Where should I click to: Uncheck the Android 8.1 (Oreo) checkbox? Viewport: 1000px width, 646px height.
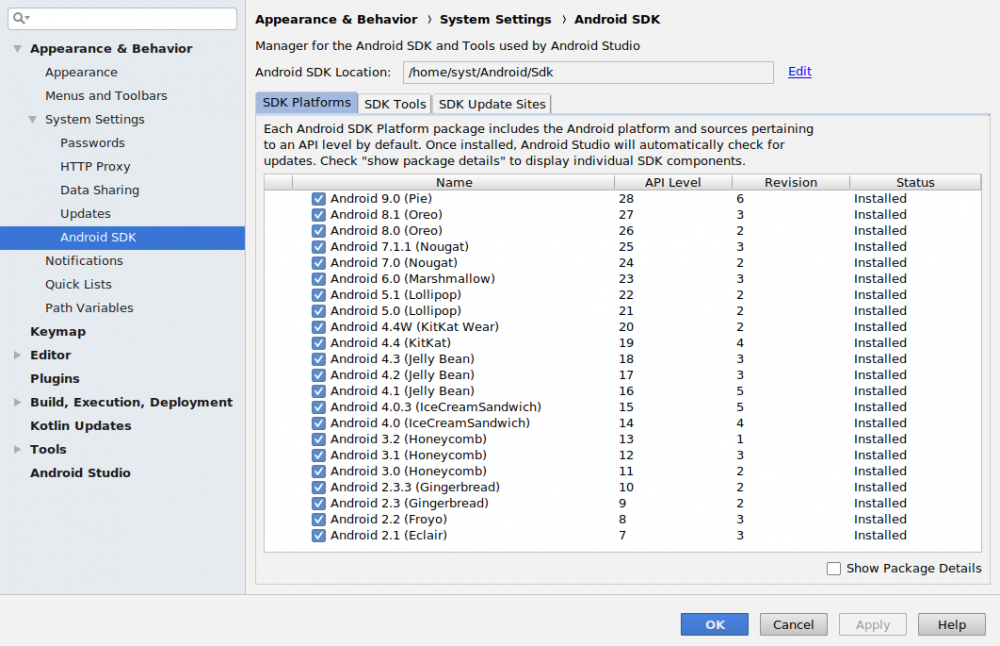click(x=319, y=215)
